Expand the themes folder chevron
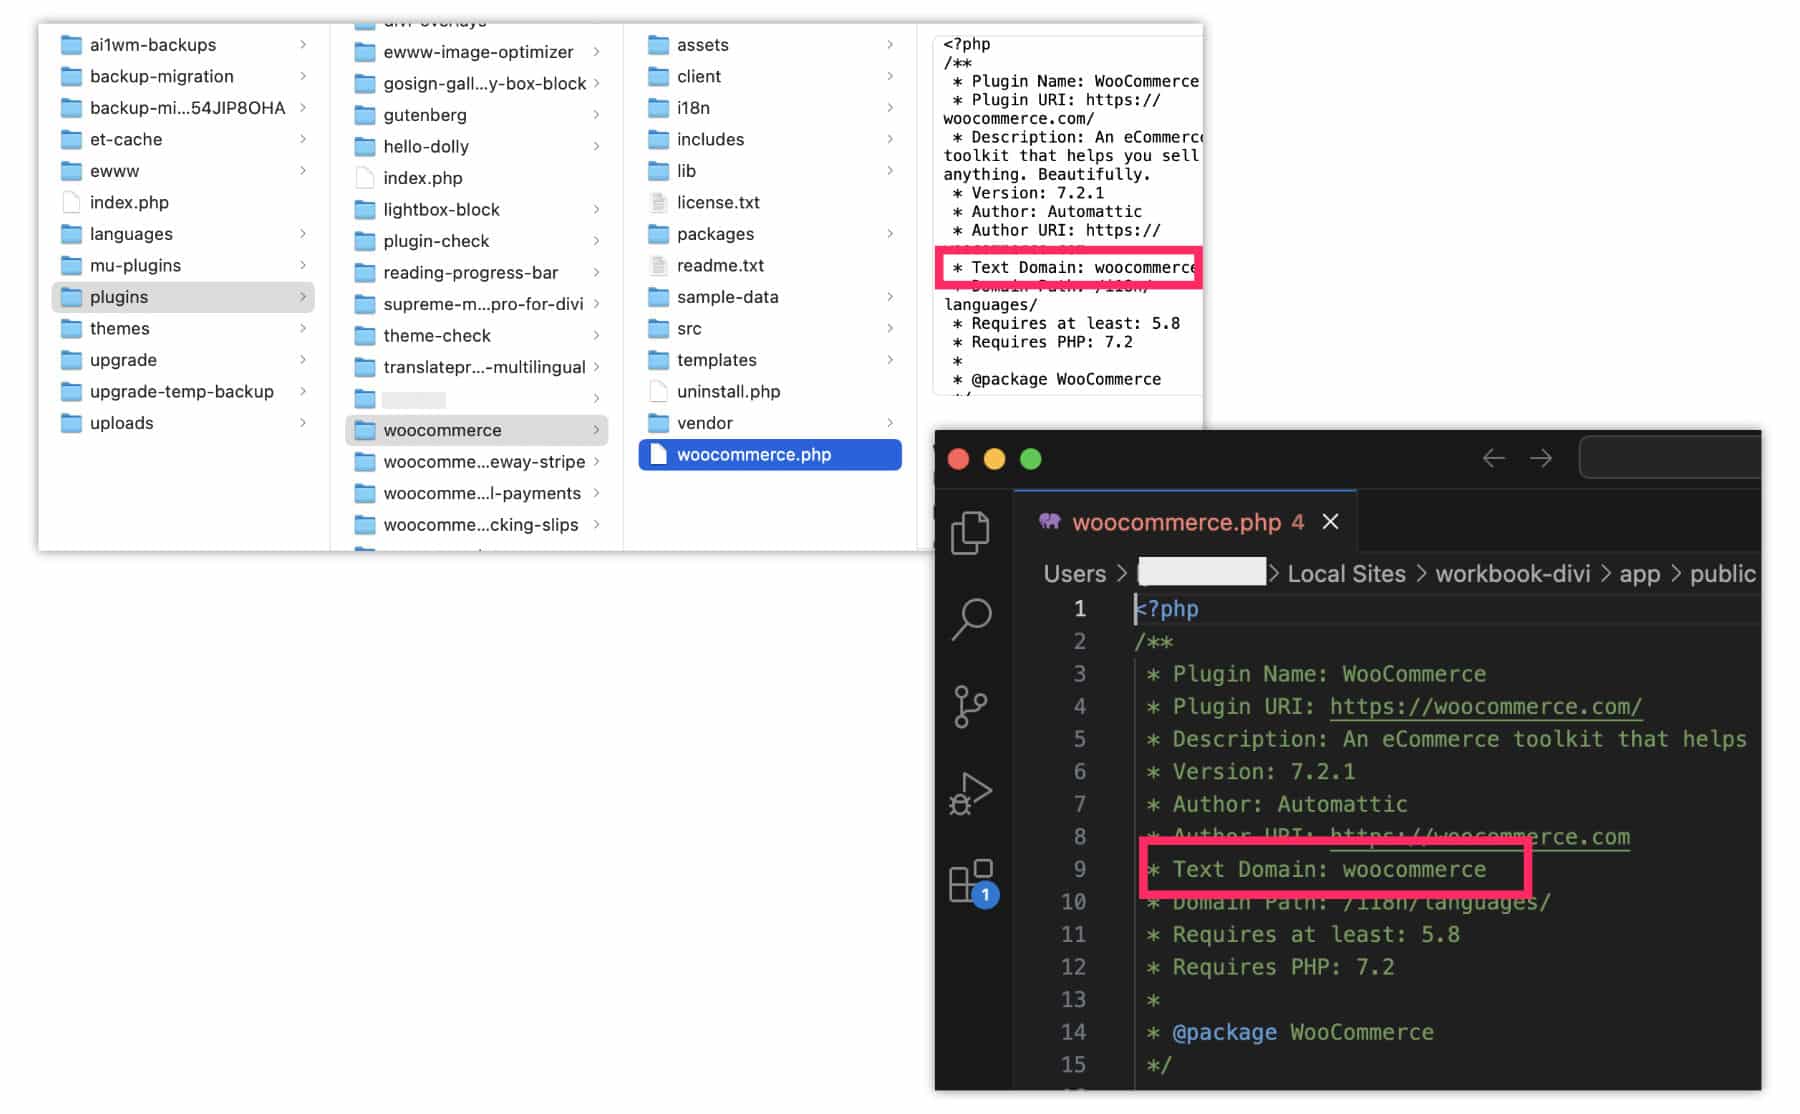This screenshot has height=1114, width=1800. [x=302, y=328]
